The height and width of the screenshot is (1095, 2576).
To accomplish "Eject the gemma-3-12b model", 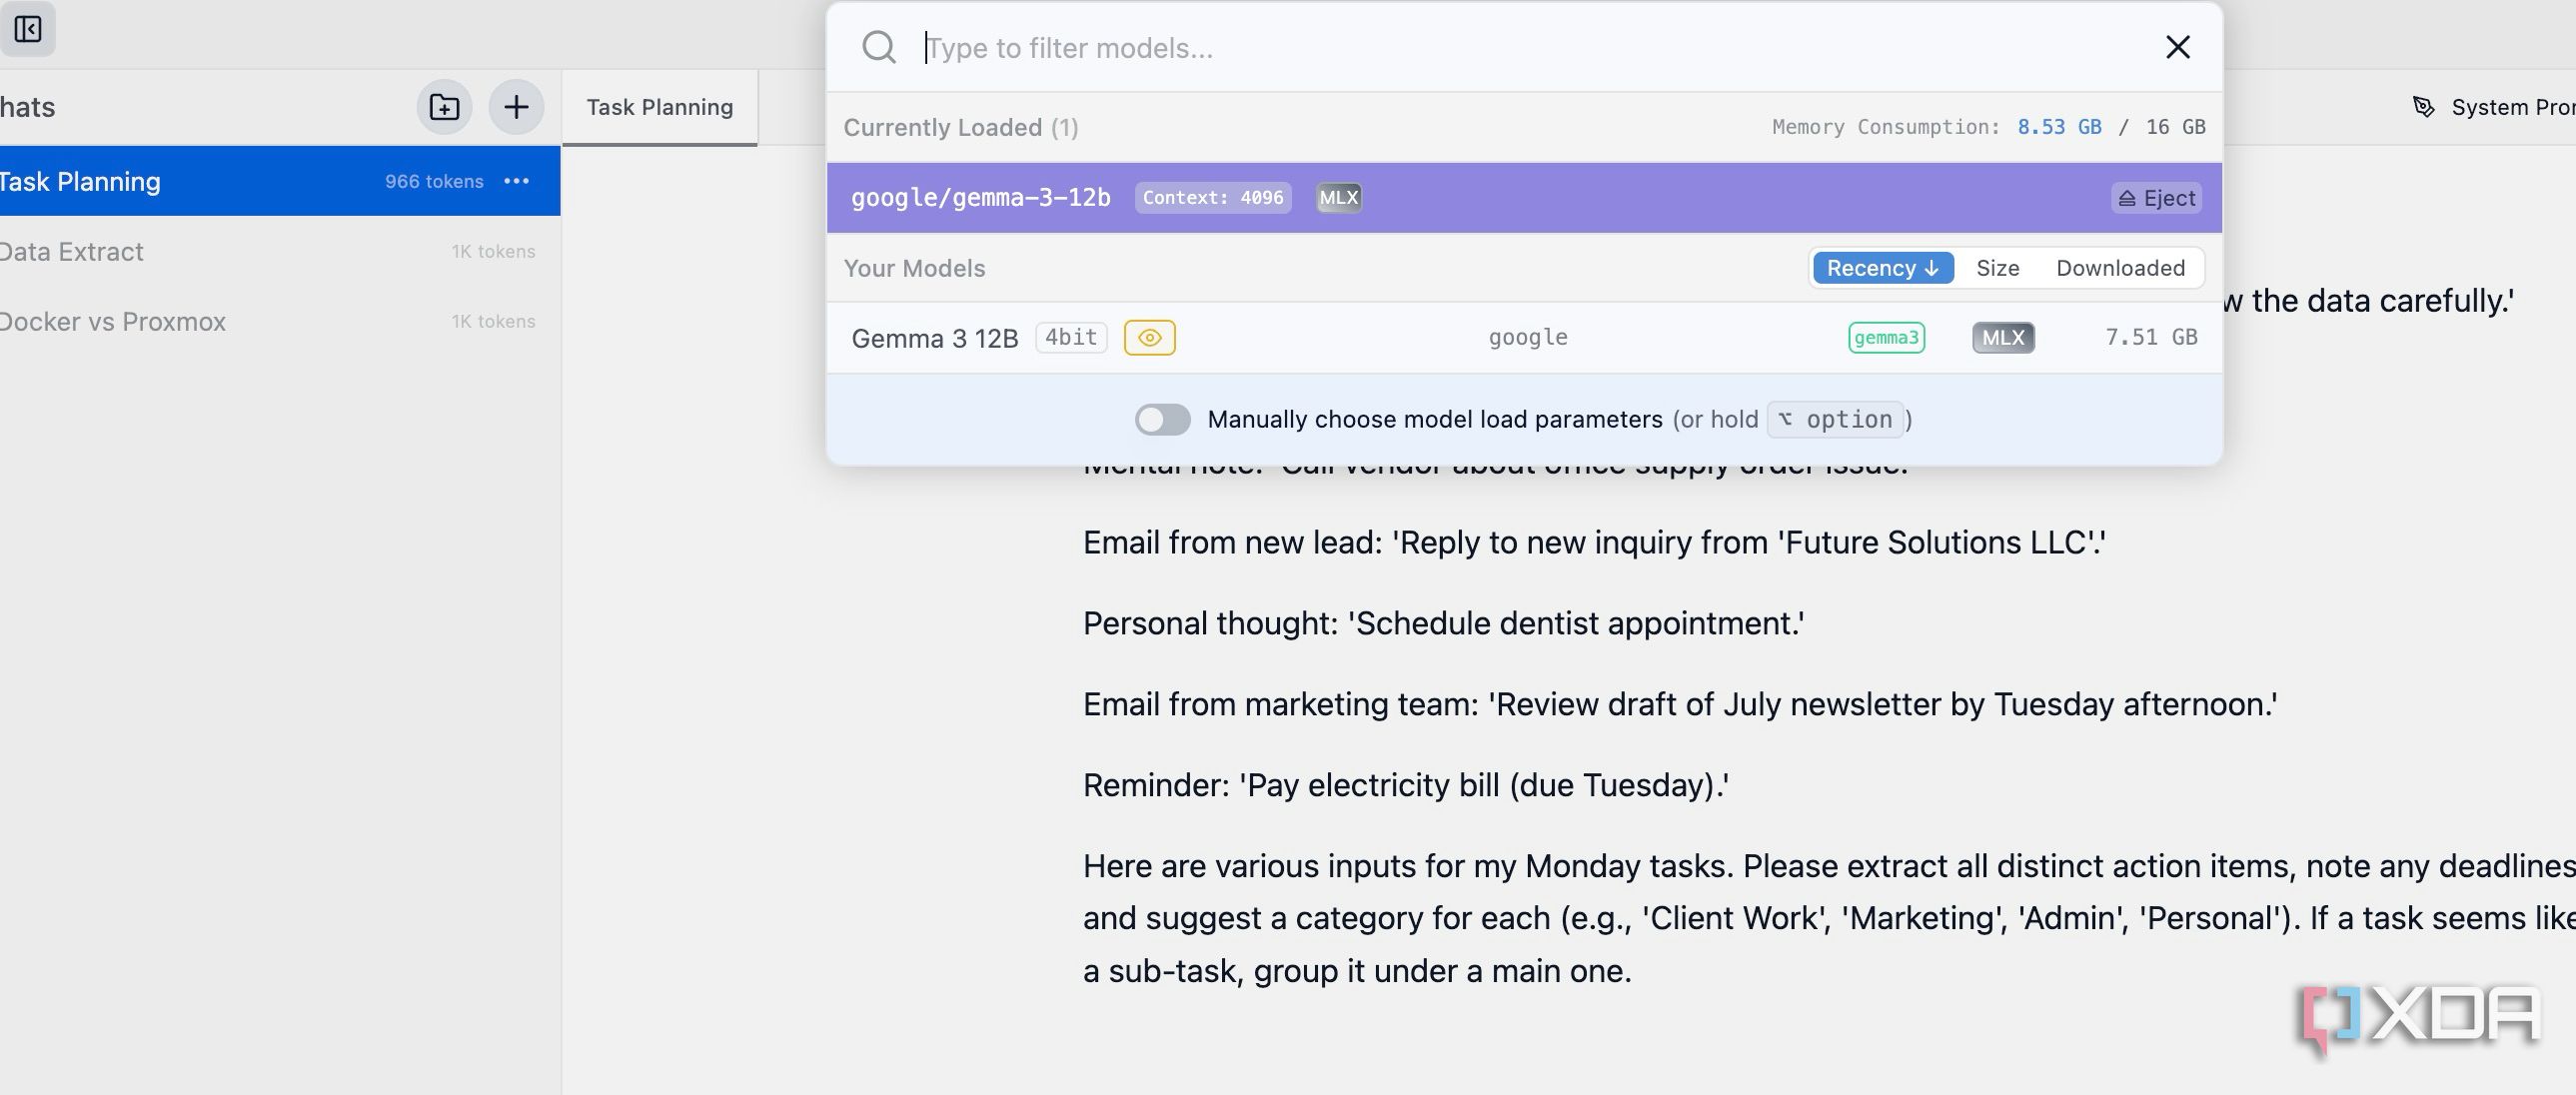I will 2157,198.
